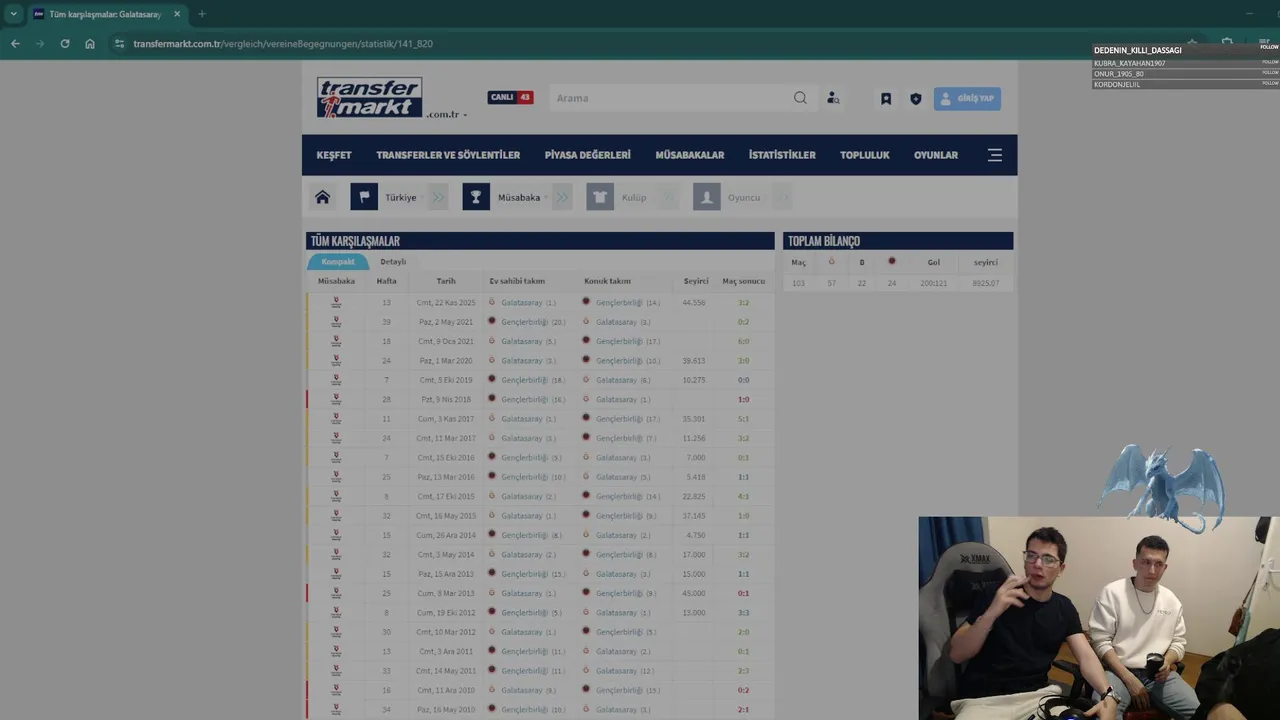Expand the Müsabaka breadcrumb dropdown
Viewport: 1280px width, 720px height.
pyautogui.click(x=546, y=198)
